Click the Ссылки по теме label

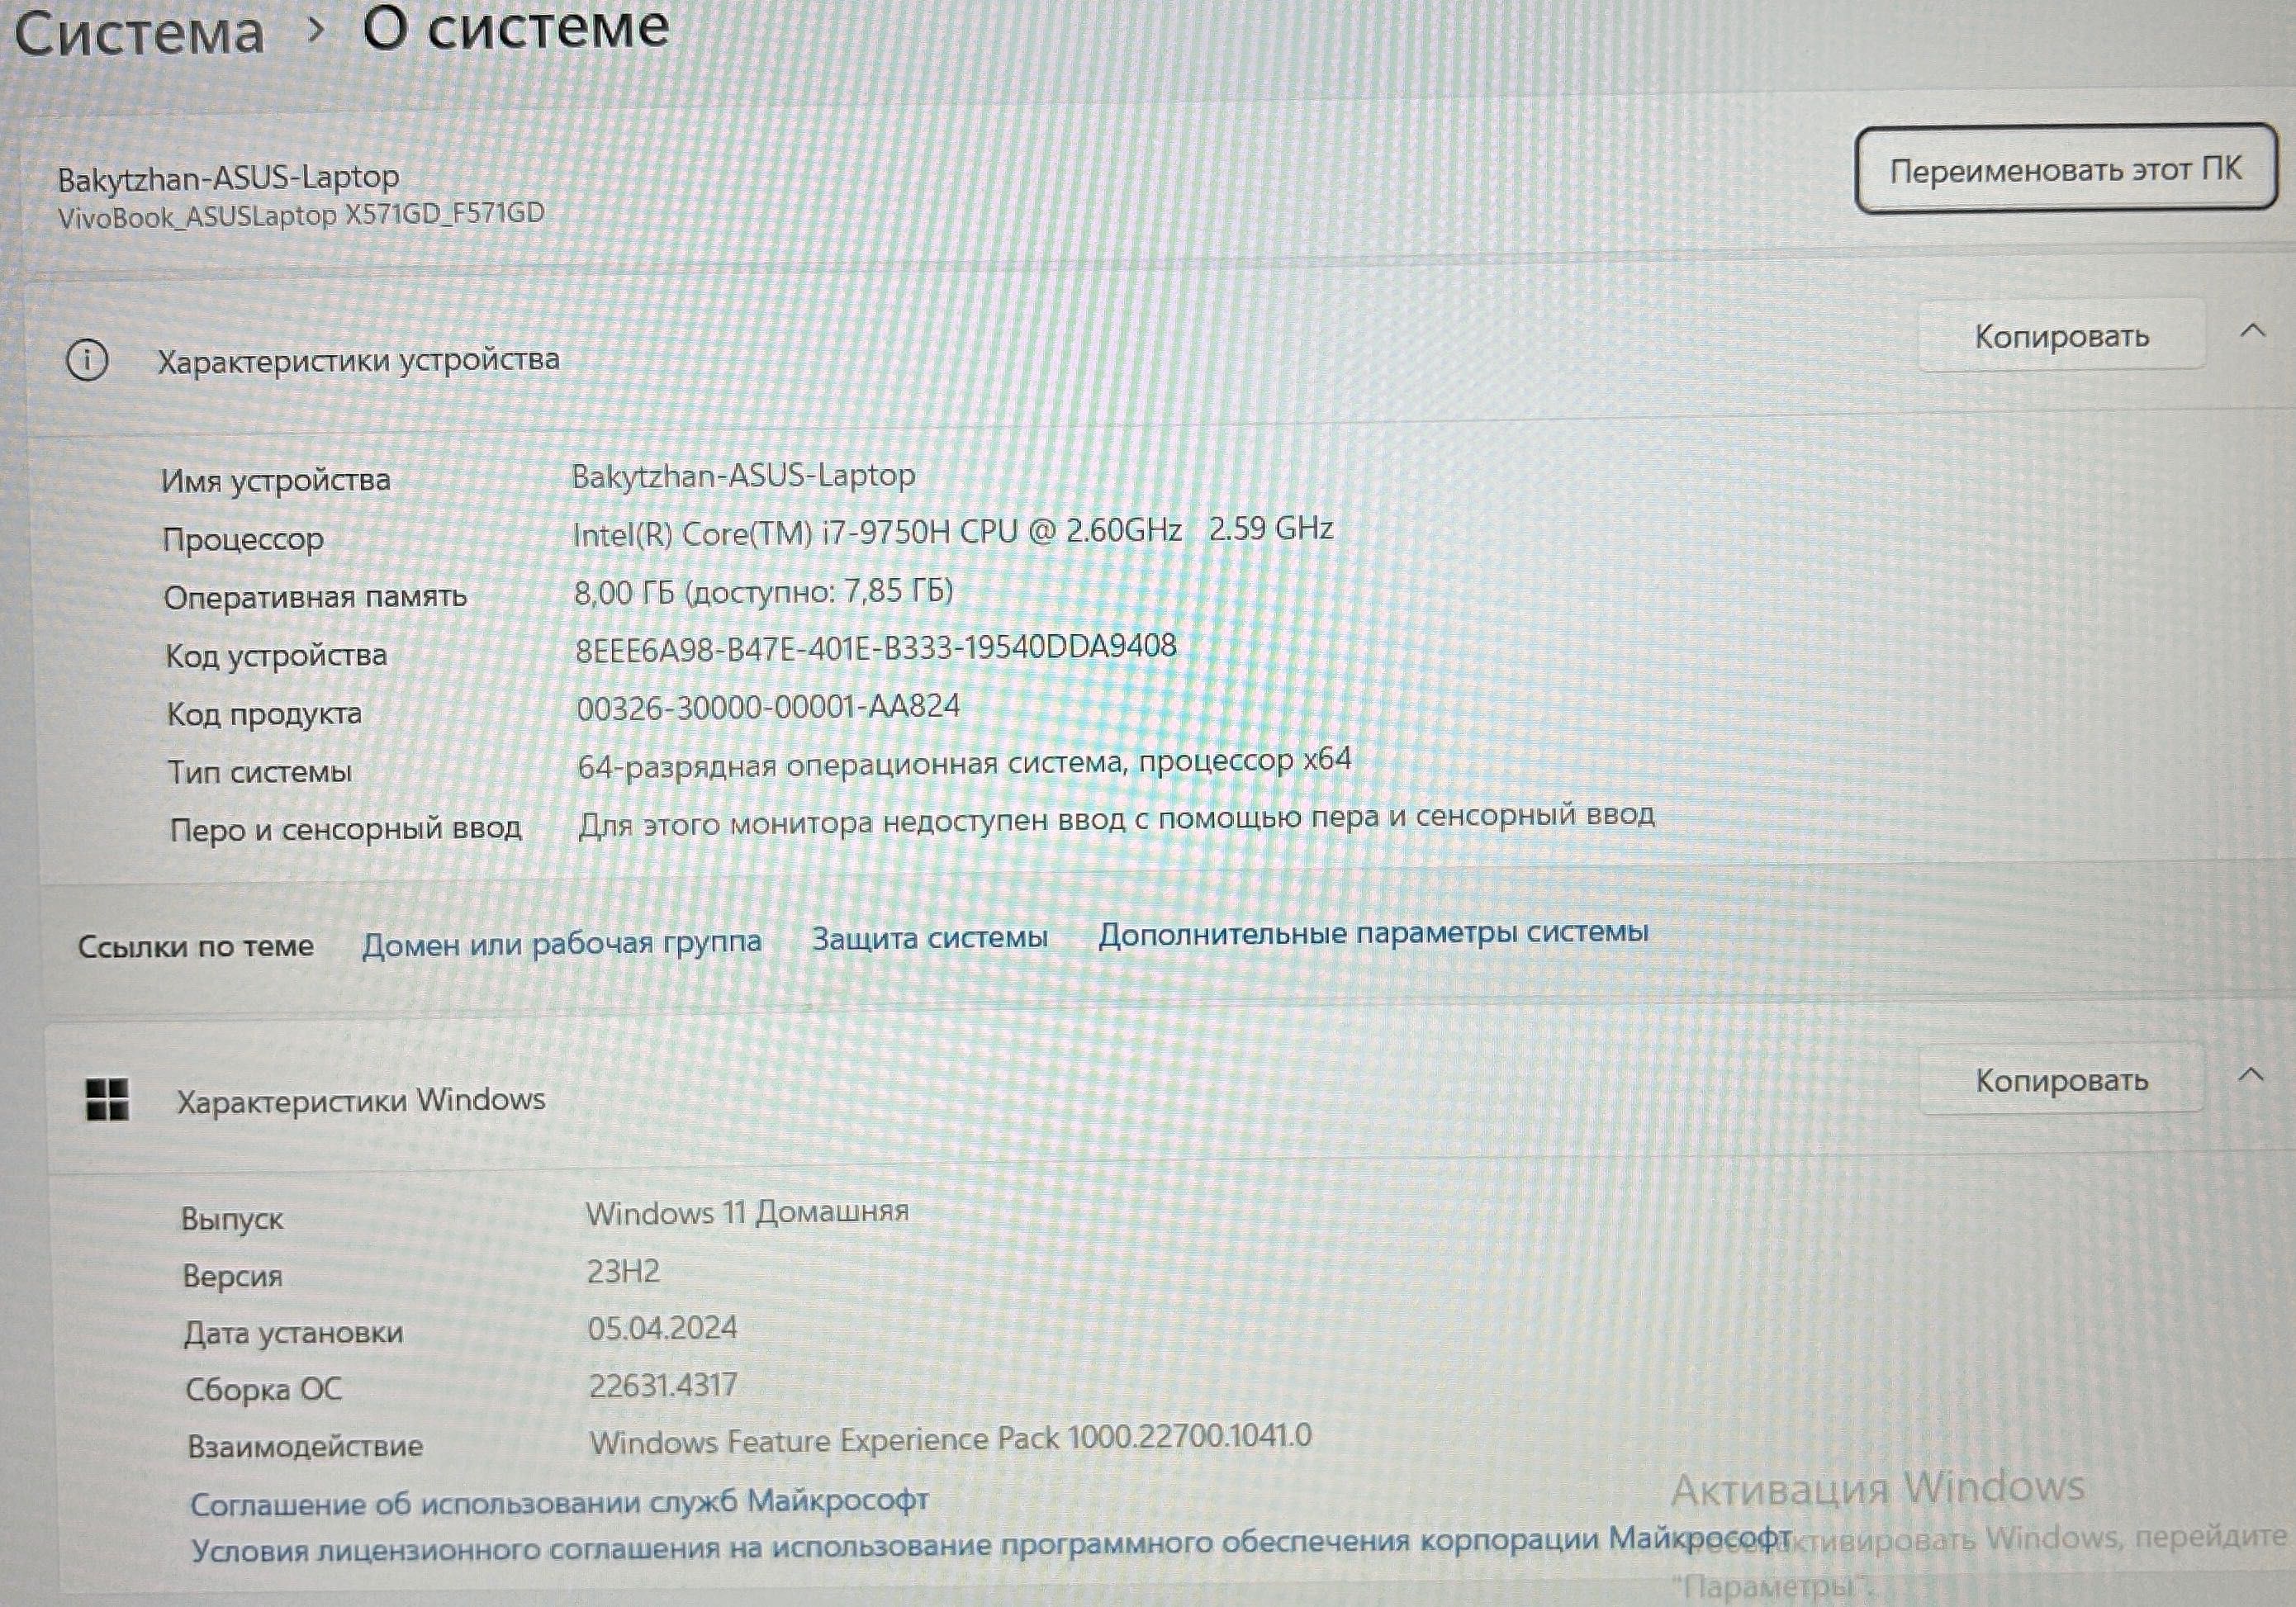click(196, 946)
